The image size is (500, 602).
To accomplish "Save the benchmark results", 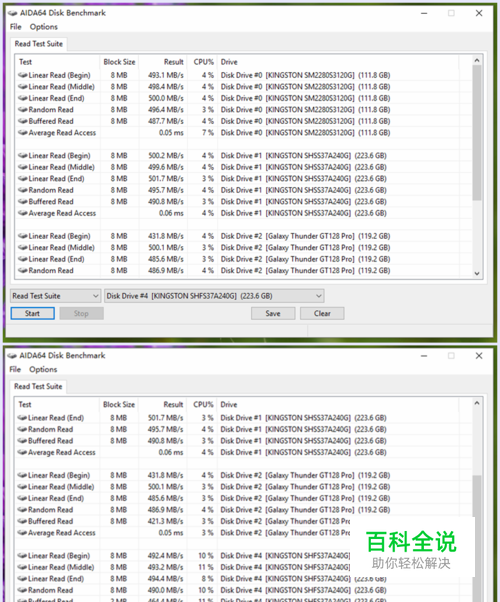I will [273, 313].
